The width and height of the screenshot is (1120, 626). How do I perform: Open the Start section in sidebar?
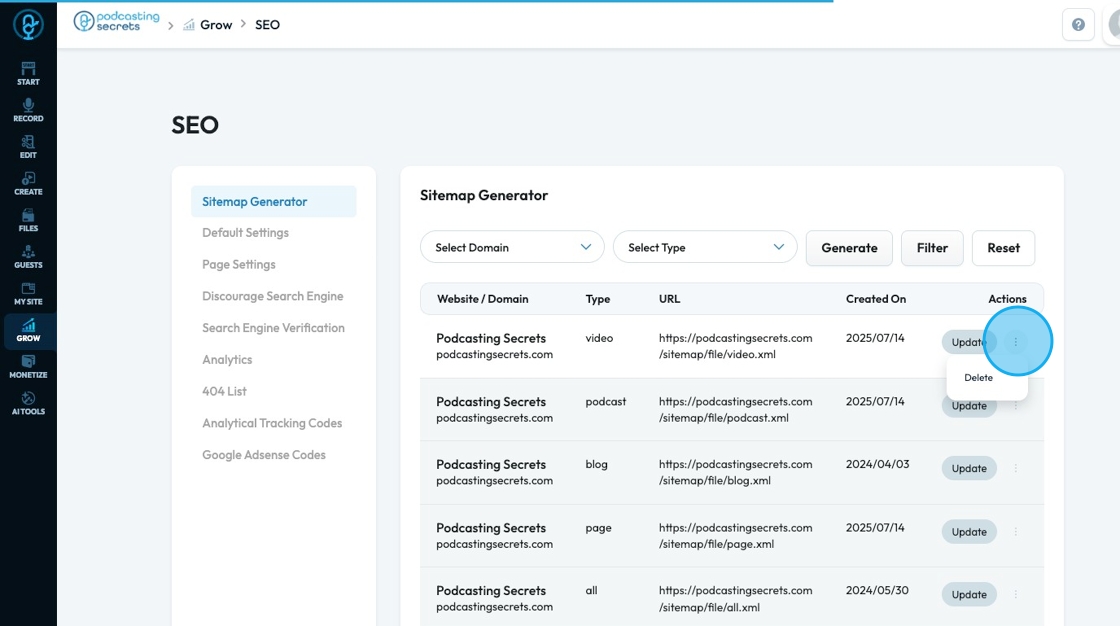[28, 73]
